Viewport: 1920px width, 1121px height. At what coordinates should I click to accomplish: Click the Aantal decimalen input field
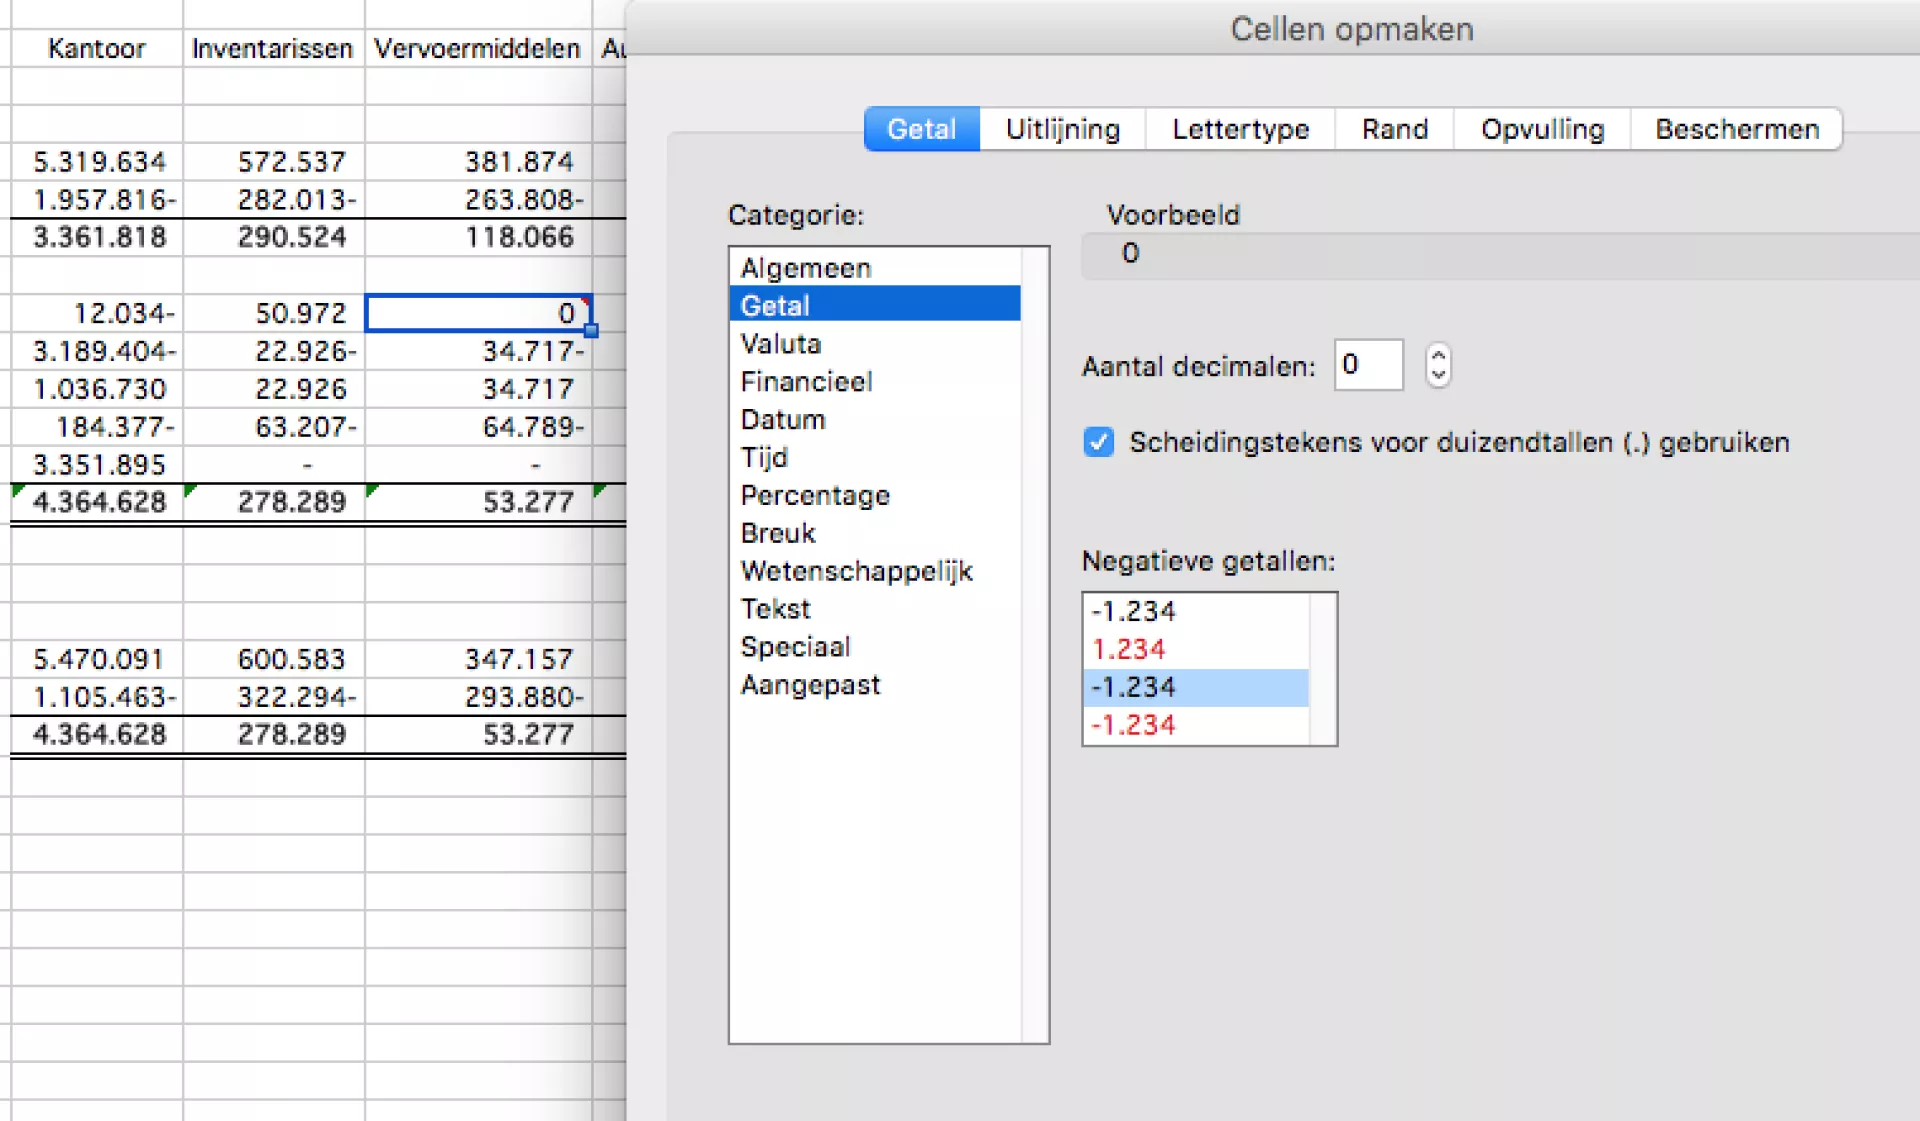pyautogui.click(x=1367, y=365)
